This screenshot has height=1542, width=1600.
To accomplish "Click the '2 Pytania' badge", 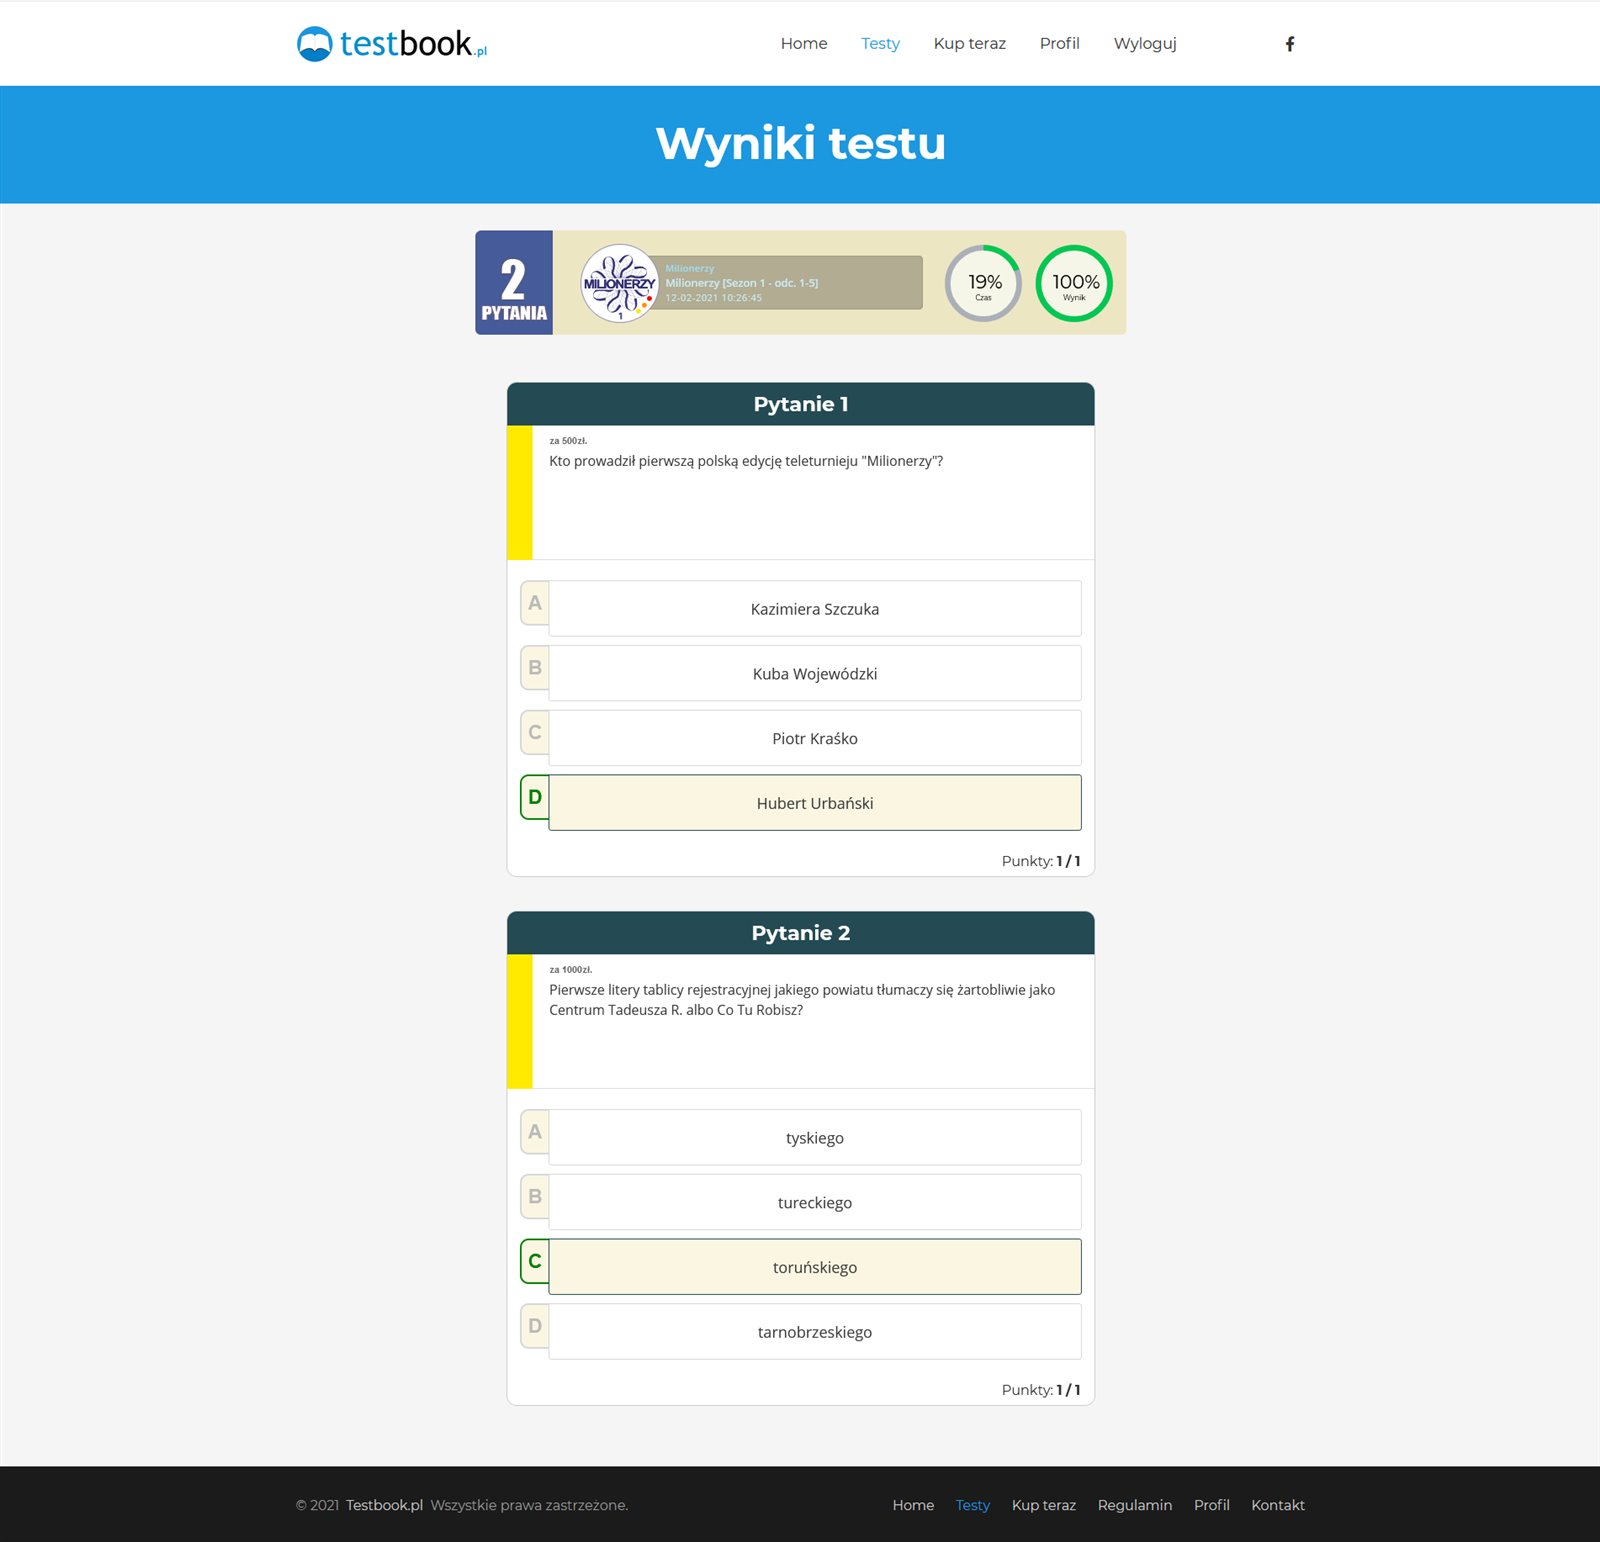I will (x=514, y=283).
